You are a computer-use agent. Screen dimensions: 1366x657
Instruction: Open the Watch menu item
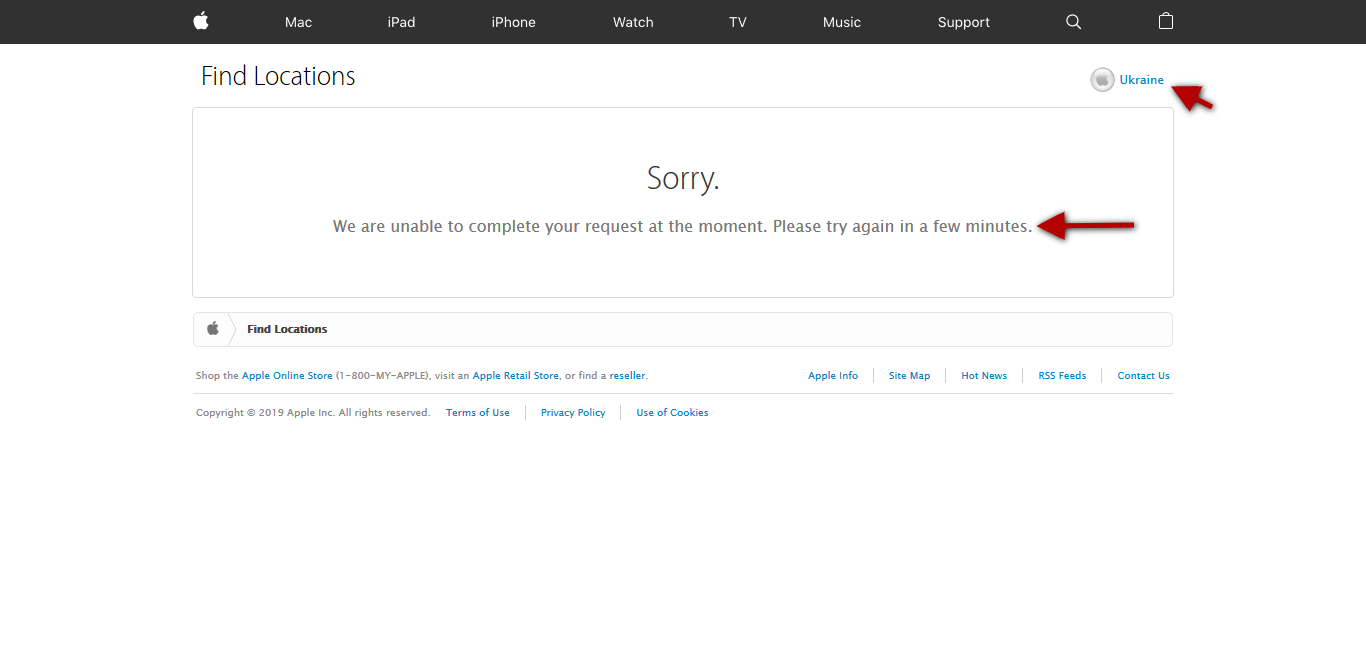click(x=633, y=22)
